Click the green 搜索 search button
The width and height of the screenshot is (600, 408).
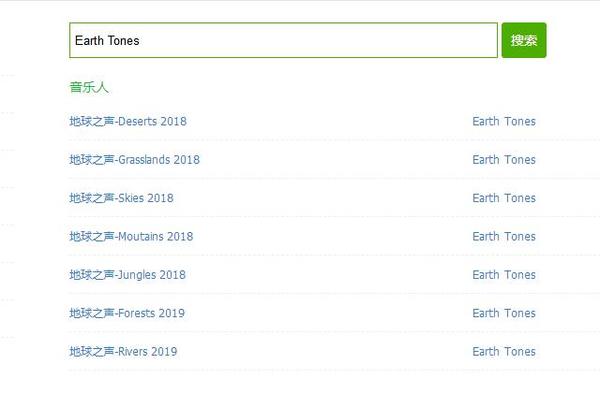pos(523,41)
